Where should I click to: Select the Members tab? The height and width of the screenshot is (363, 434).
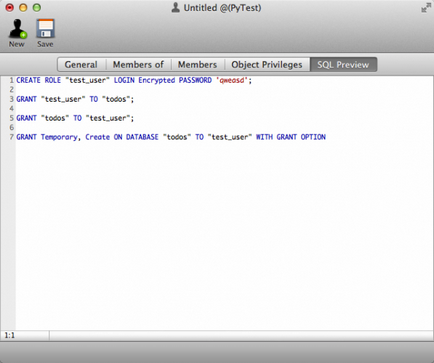click(x=197, y=64)
